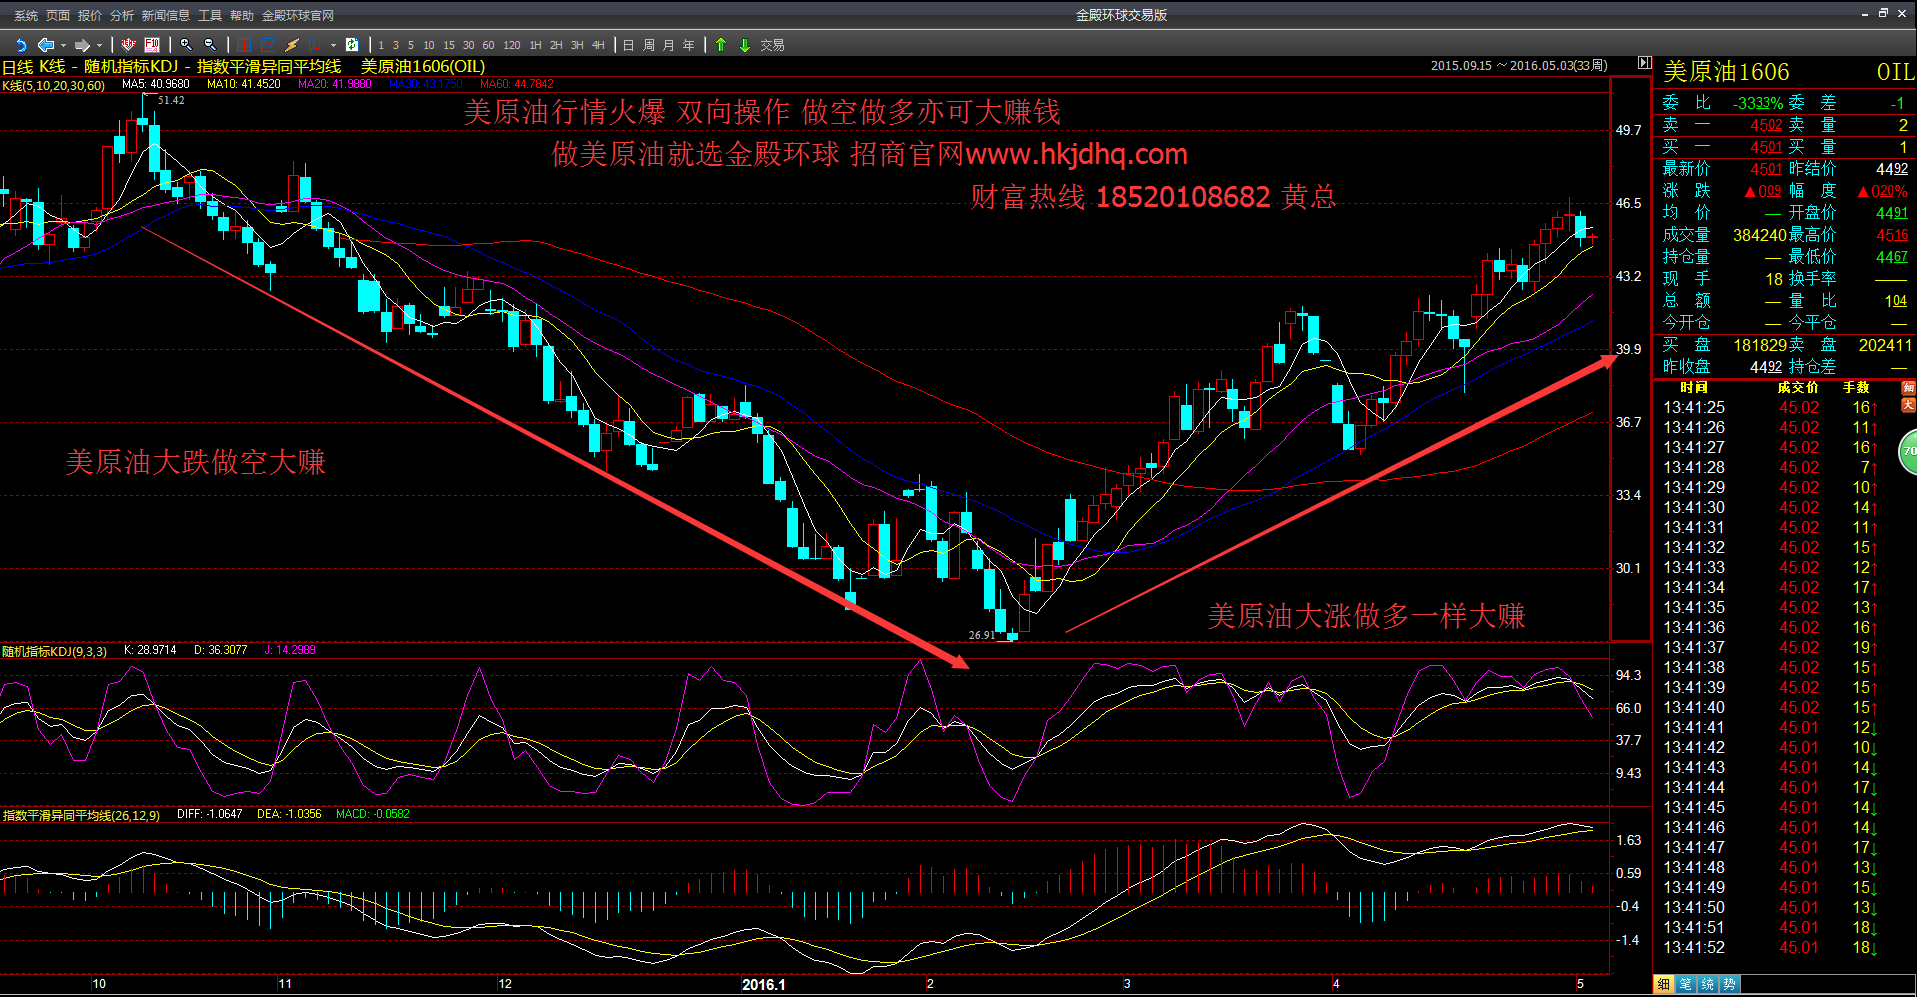Select the 细 tab at panel bottom
The height and width of the screenshot is (997, 1917).
[x=1663, y=984]
